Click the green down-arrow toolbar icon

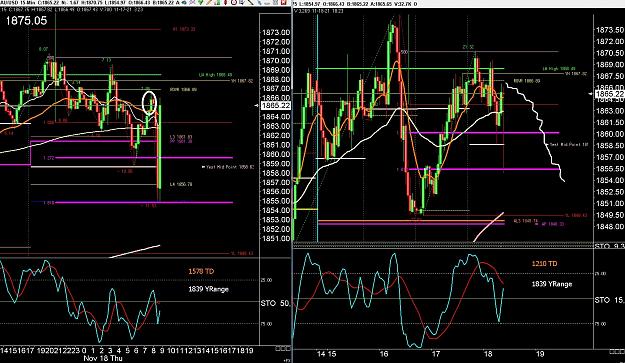(x=200, y=2)
